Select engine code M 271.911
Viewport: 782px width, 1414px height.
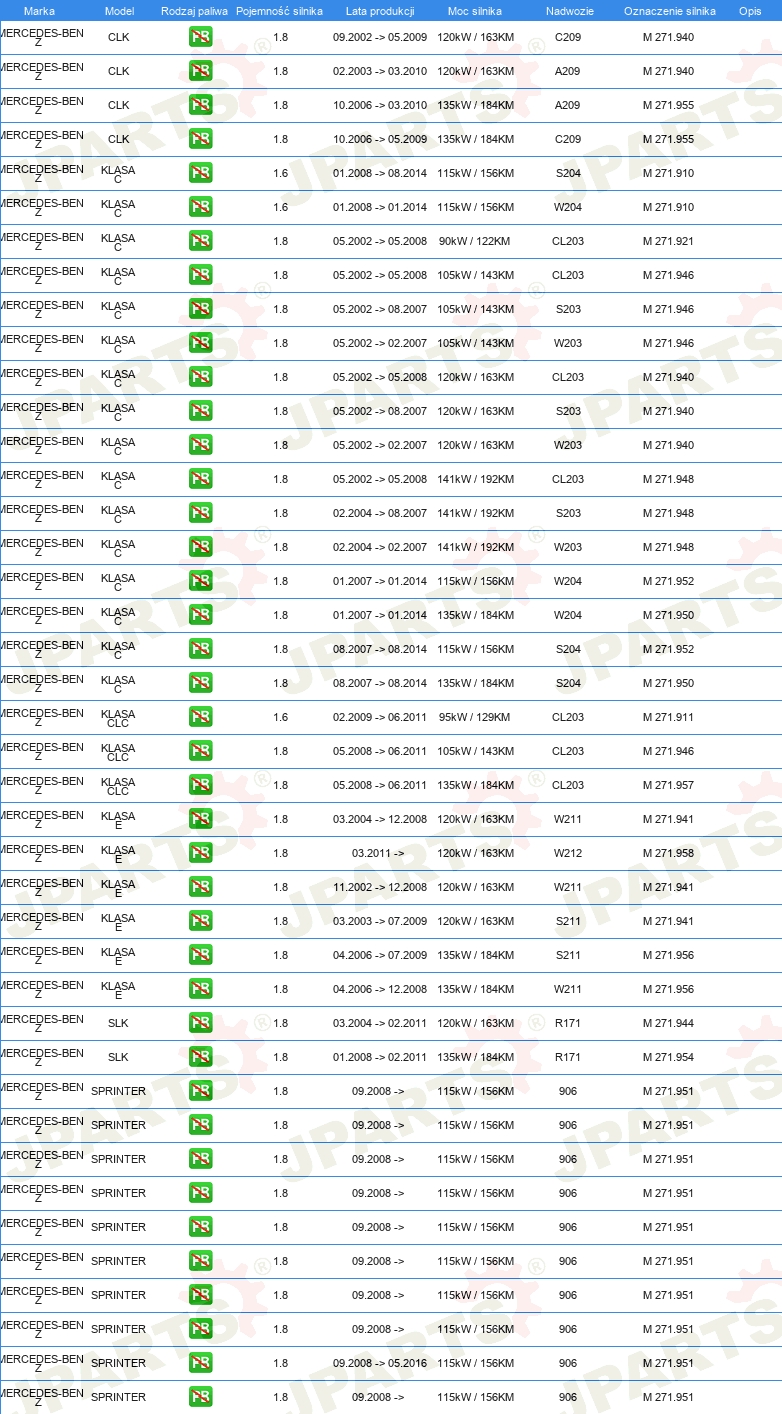[668, 718]
